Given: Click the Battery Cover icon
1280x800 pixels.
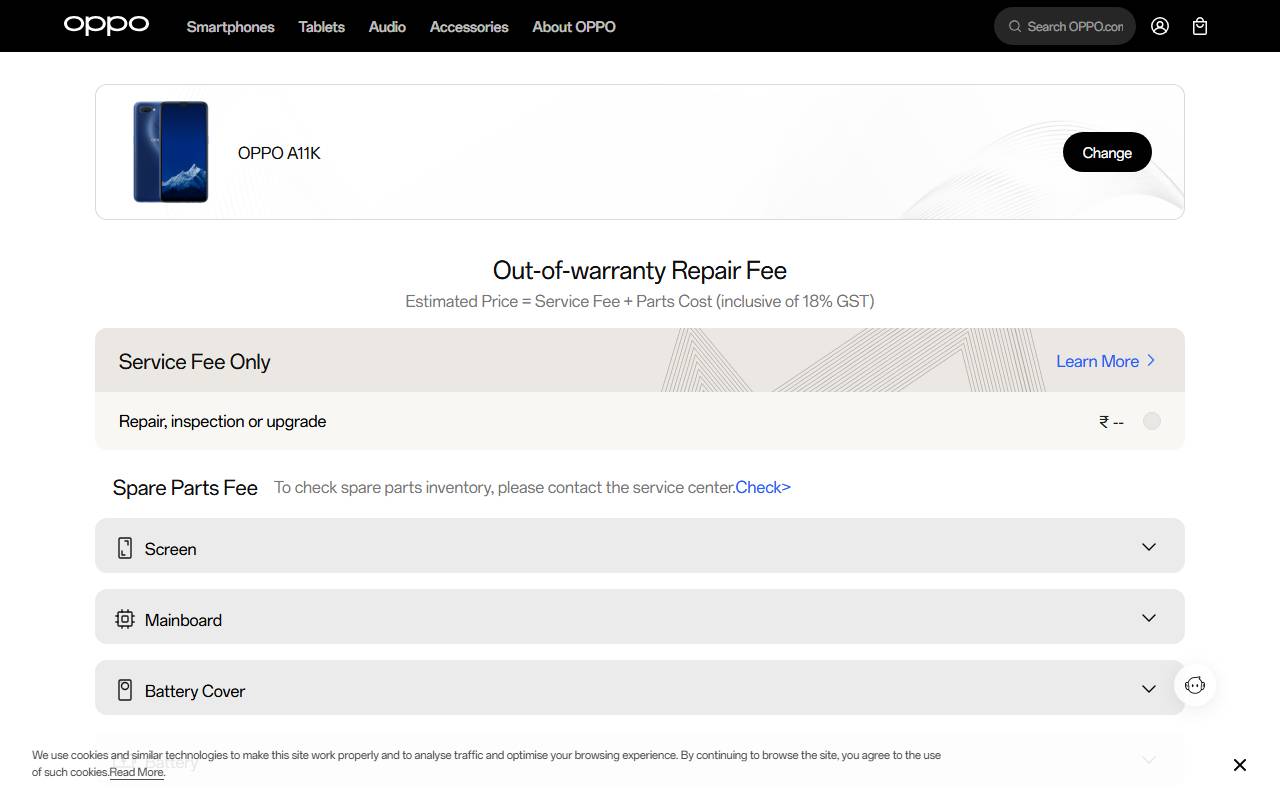Looking at the screenshot, I should click(x=125, y=690).
